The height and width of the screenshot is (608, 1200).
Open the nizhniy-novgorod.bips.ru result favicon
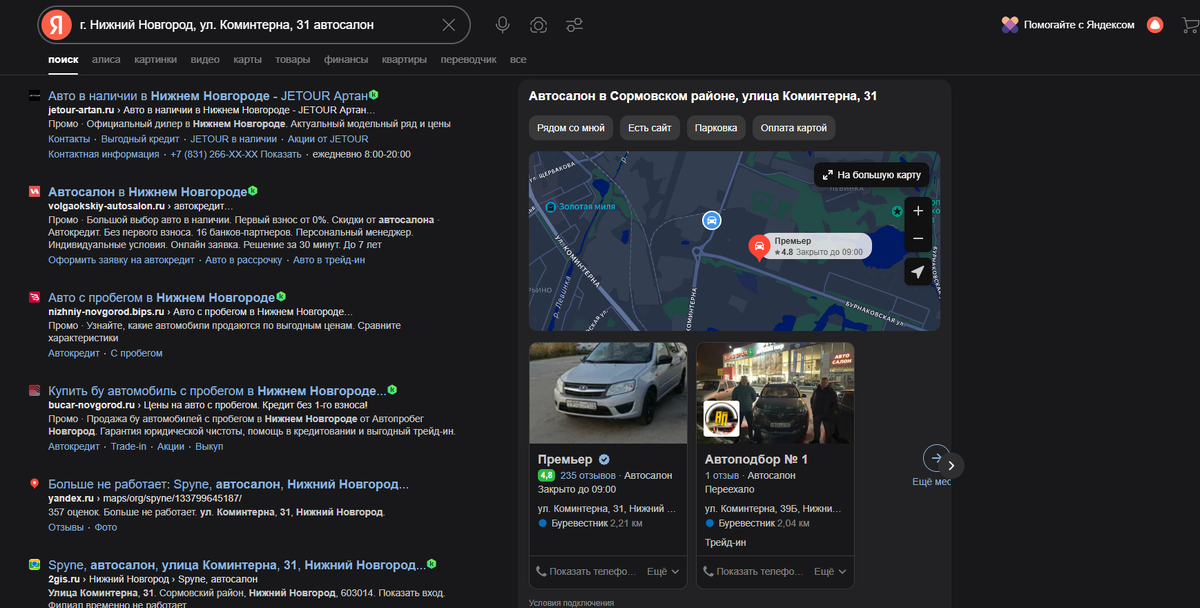[34, 298]
